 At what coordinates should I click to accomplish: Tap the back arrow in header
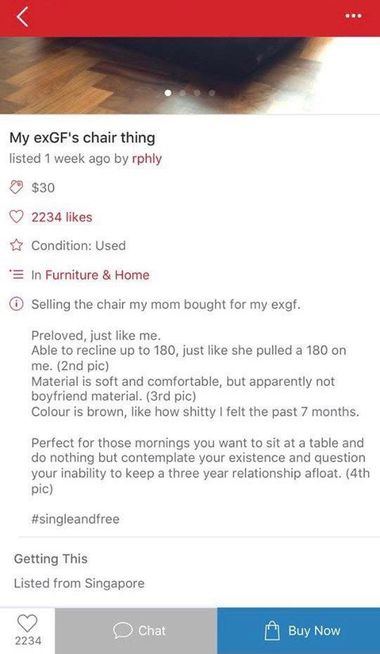[x=23, y=17]
